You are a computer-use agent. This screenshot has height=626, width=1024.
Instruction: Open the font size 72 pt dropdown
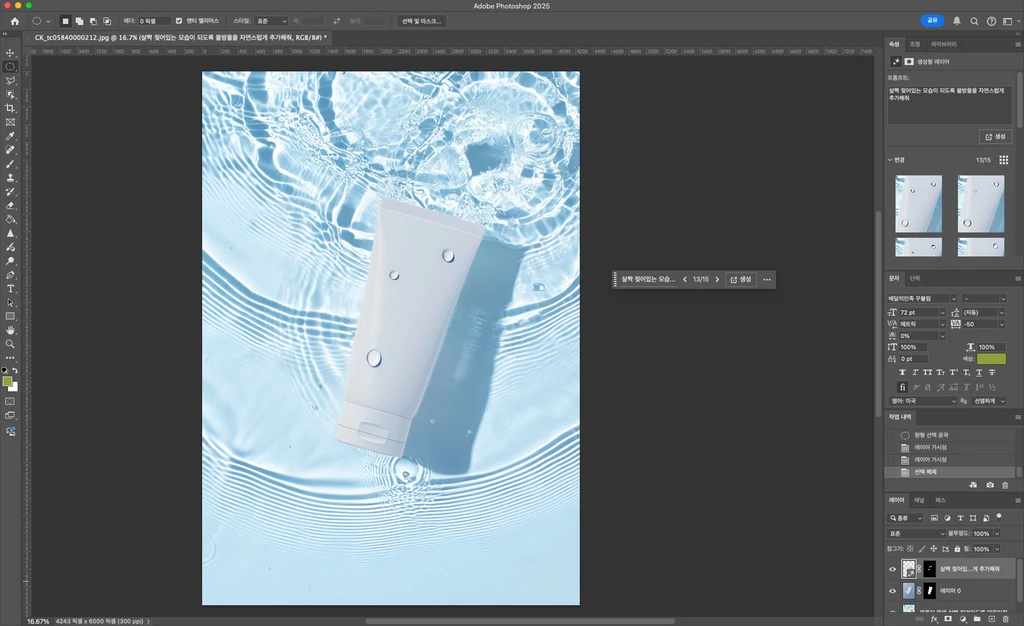point(942,313)
